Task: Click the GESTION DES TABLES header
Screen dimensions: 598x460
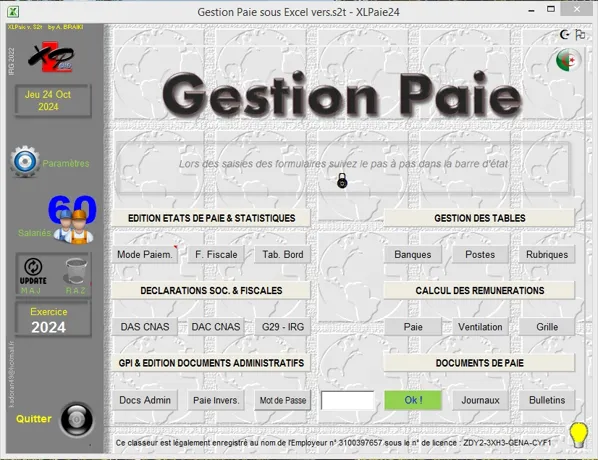Action: (479, 218)
